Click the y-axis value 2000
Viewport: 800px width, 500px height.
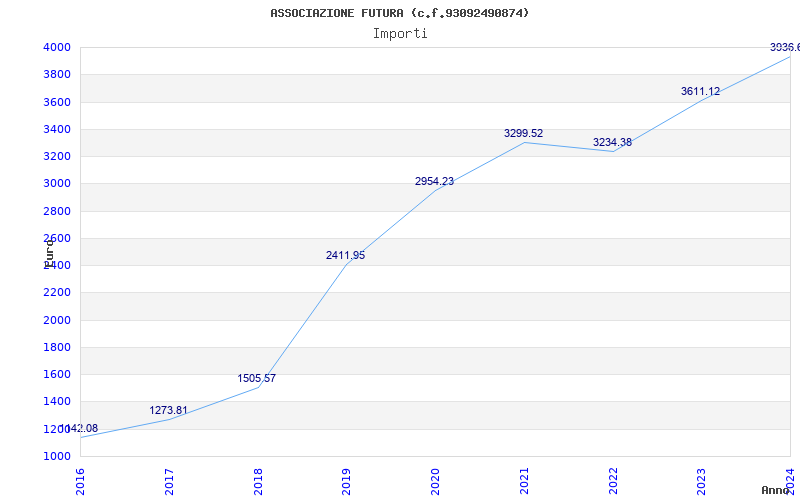click(x=57, y=320)
